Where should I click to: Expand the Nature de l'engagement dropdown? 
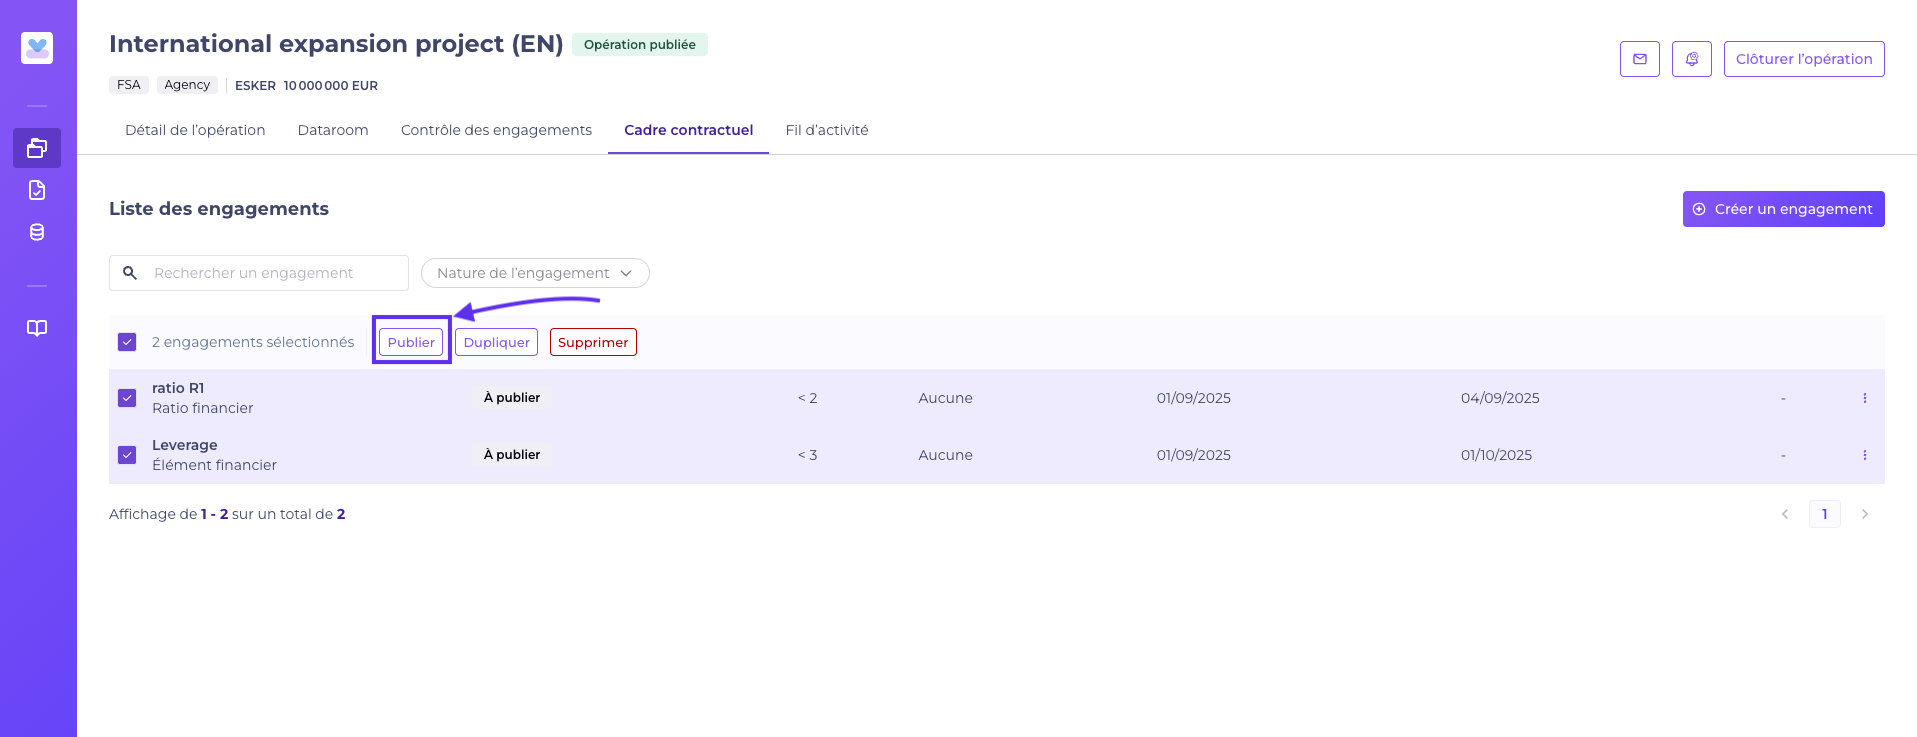tap(535, 273)
